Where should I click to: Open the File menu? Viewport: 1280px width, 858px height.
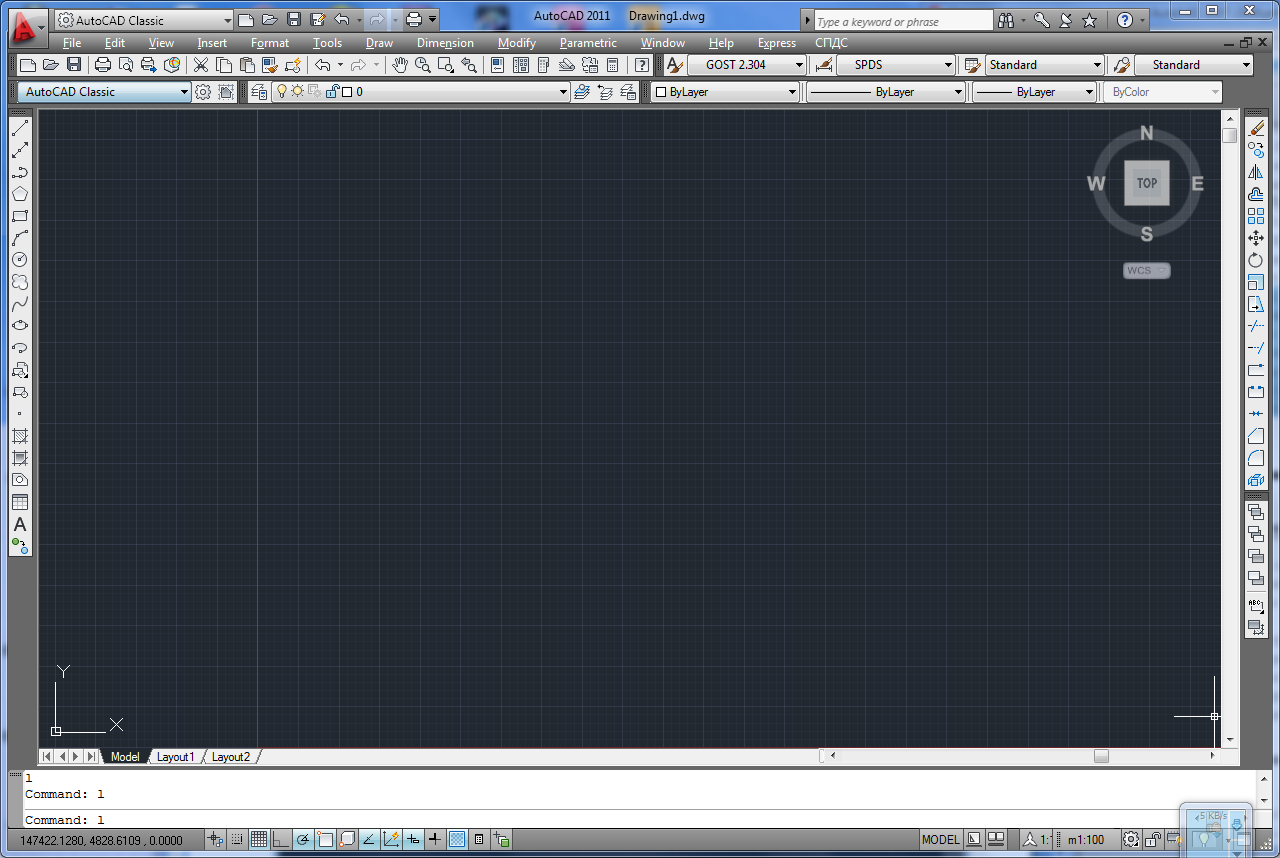pyautogui.click(x=72, y=43)
